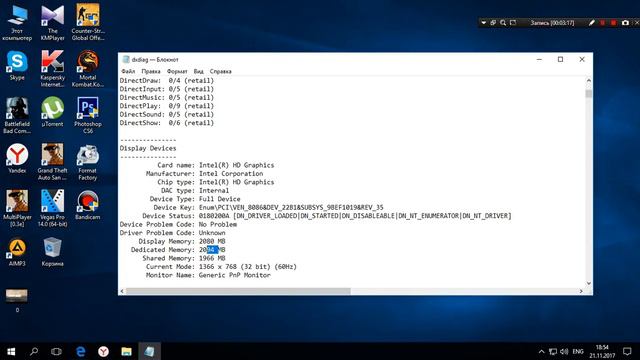Stop recording with the red stop button
The width and height of the screenshot is (640, 360).
(x=613, y=23)
